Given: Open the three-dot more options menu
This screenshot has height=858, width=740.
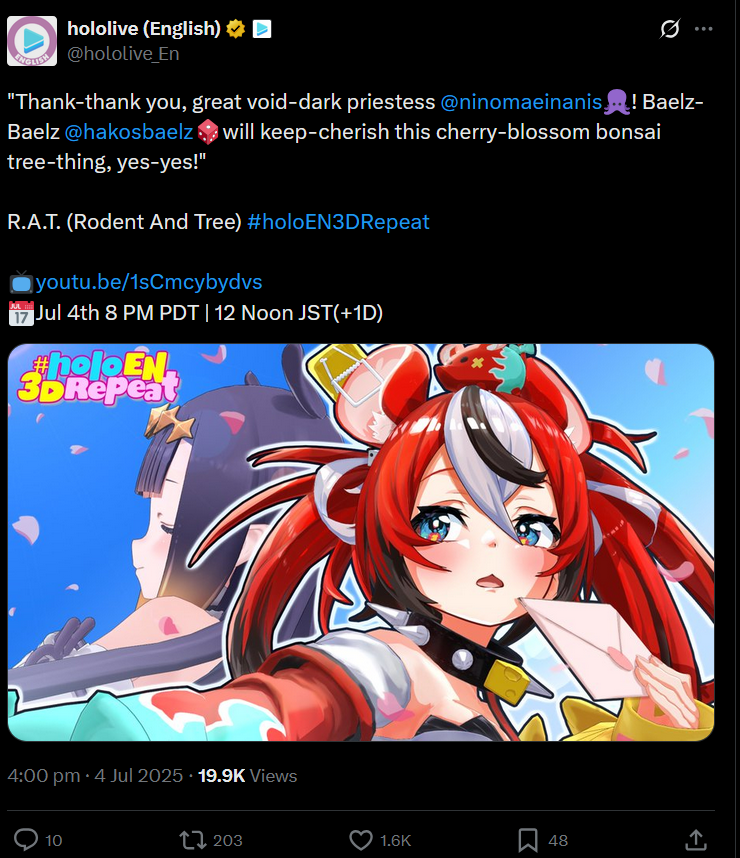Looking at the screenshot, I should 703,28.
